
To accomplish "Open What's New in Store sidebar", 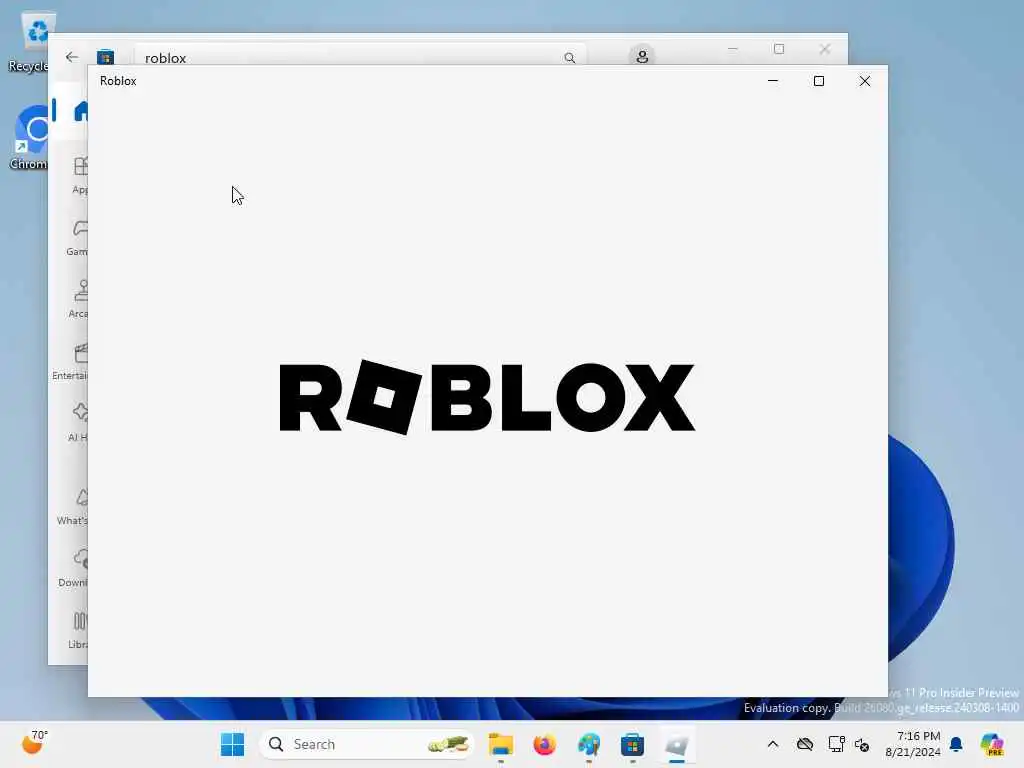I will 72,506.
